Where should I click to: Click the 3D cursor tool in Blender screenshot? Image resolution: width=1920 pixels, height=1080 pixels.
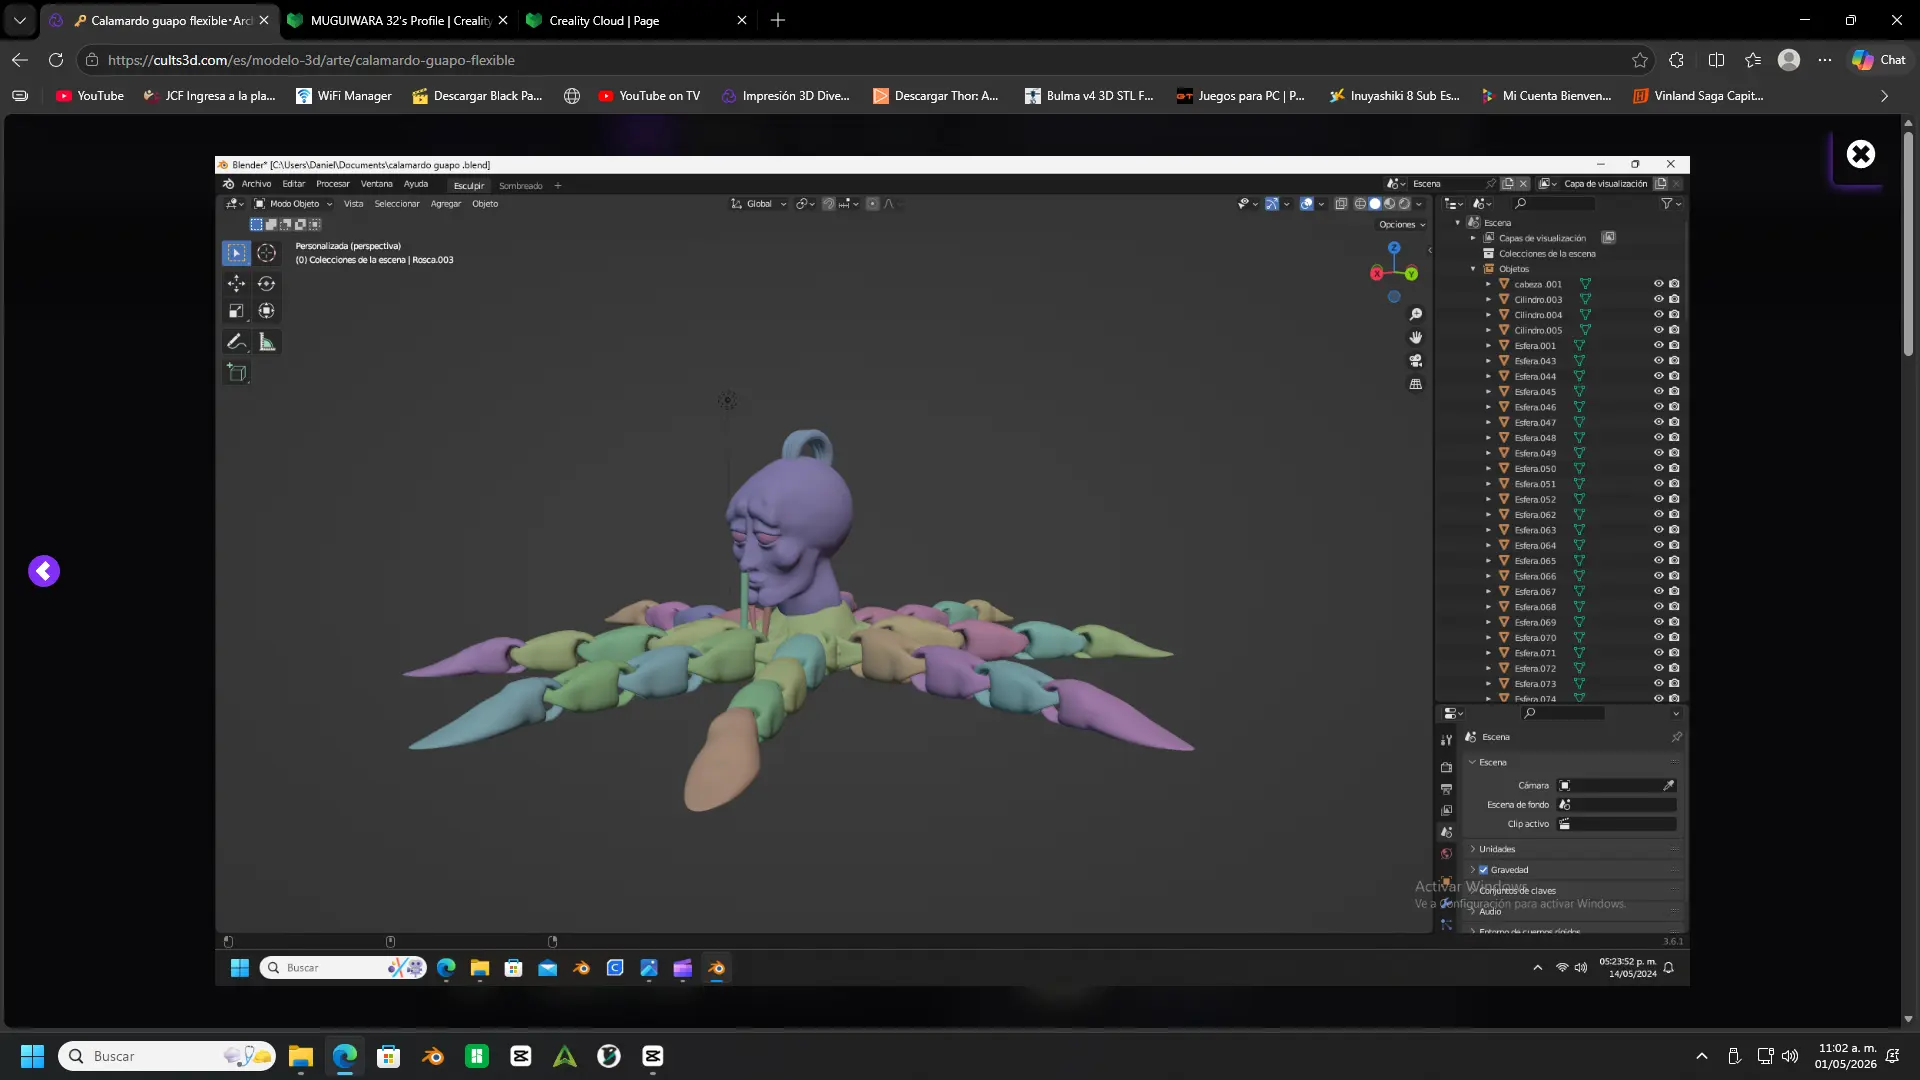point(266,253)
